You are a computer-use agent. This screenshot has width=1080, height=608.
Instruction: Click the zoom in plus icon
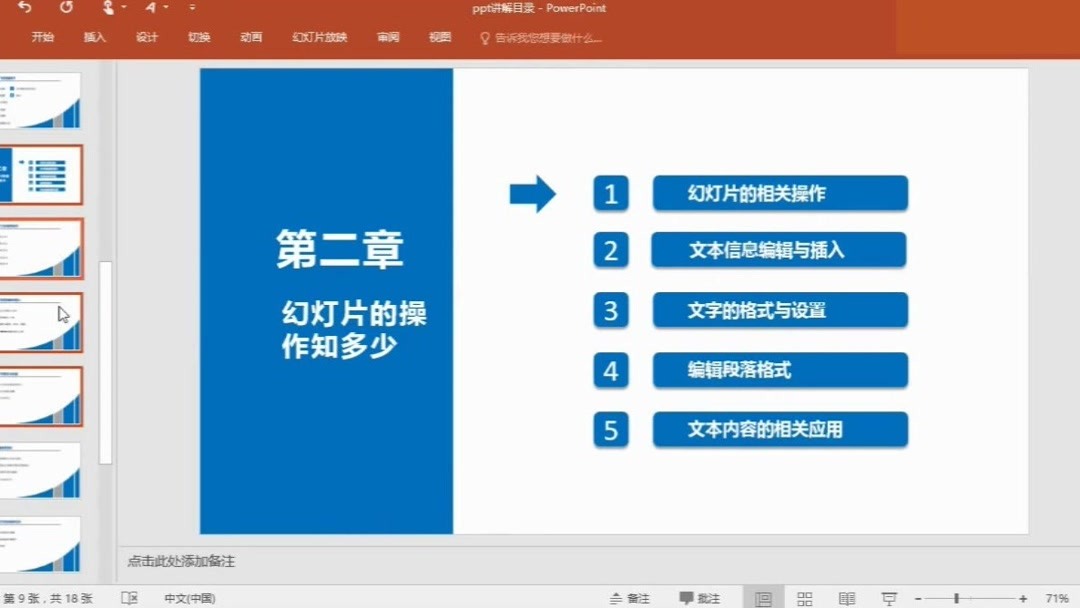click(x=1024, y=599)
